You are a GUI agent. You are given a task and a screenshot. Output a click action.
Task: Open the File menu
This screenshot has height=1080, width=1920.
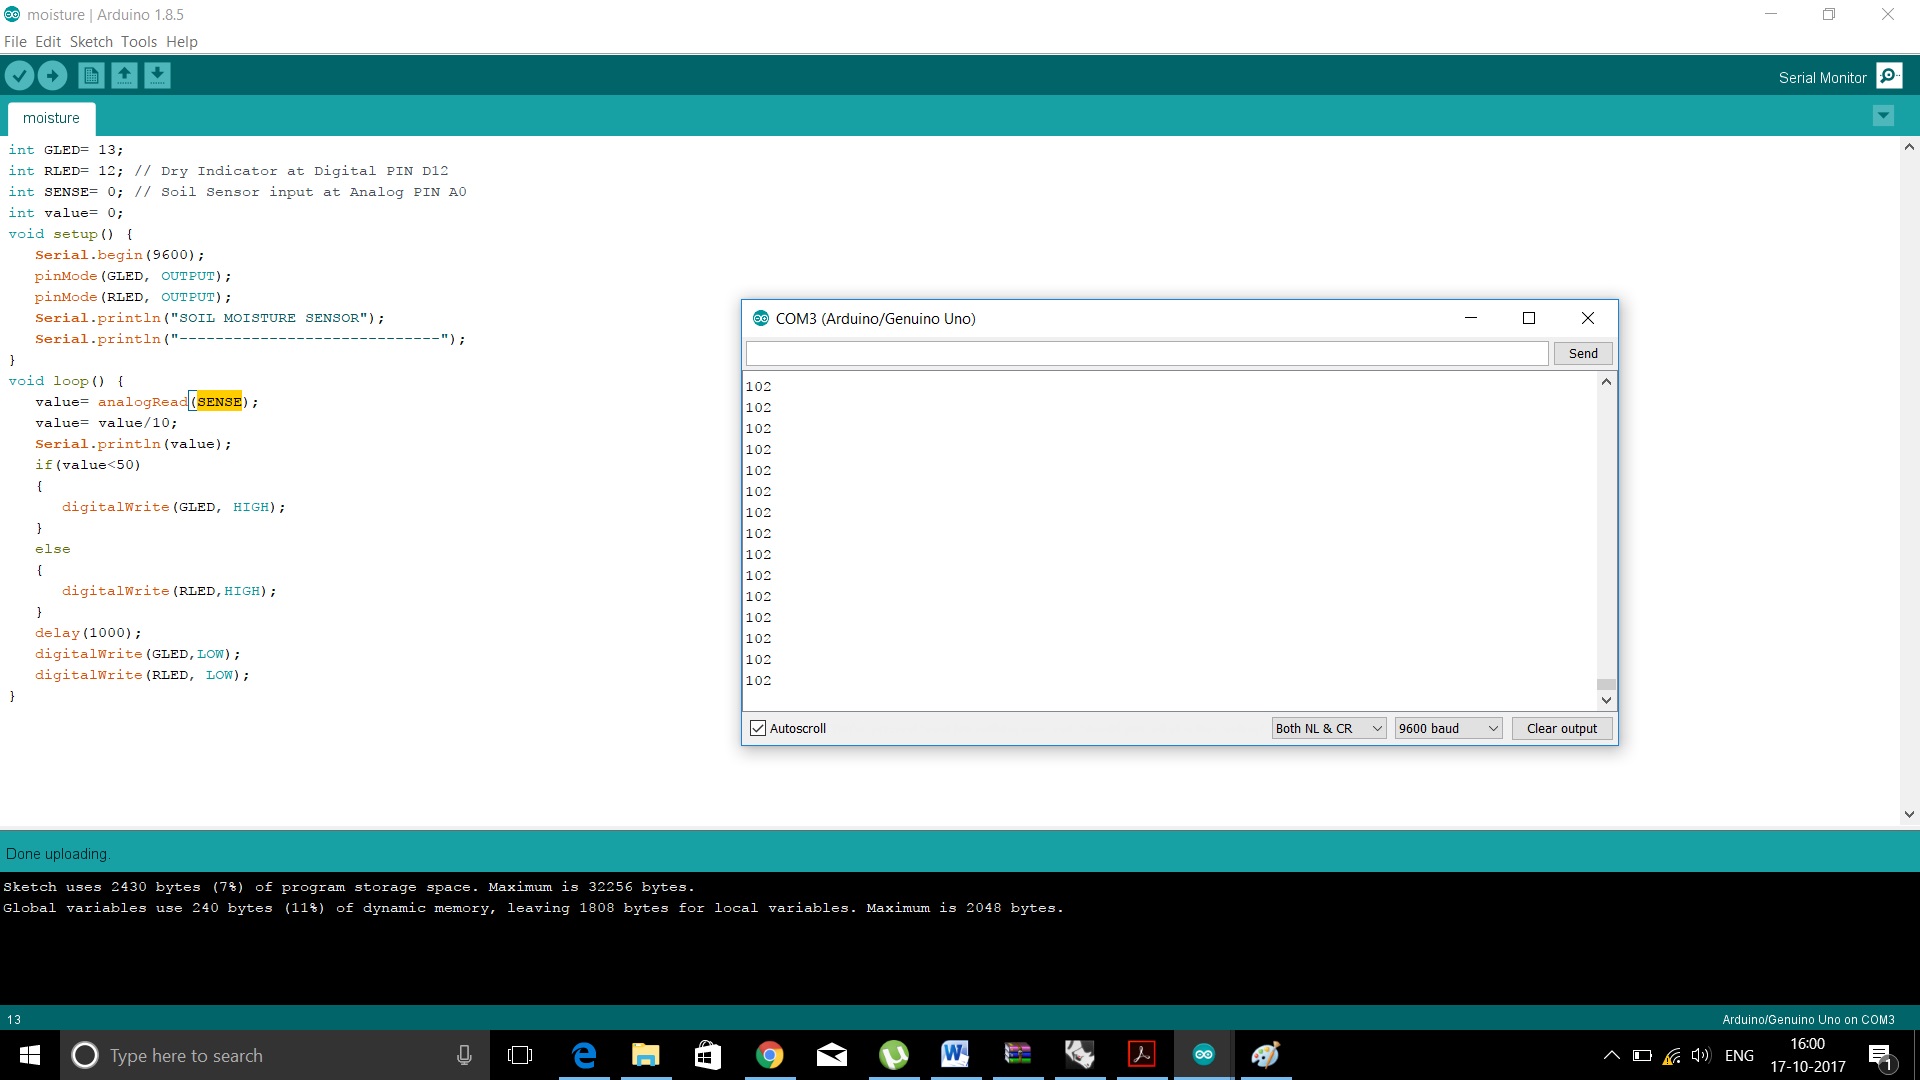tap(15, 42)
